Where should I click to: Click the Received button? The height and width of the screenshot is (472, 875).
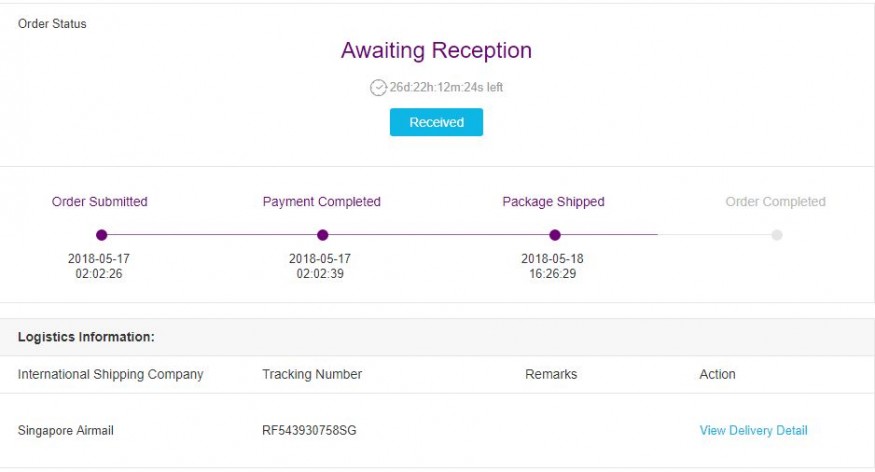436,122
